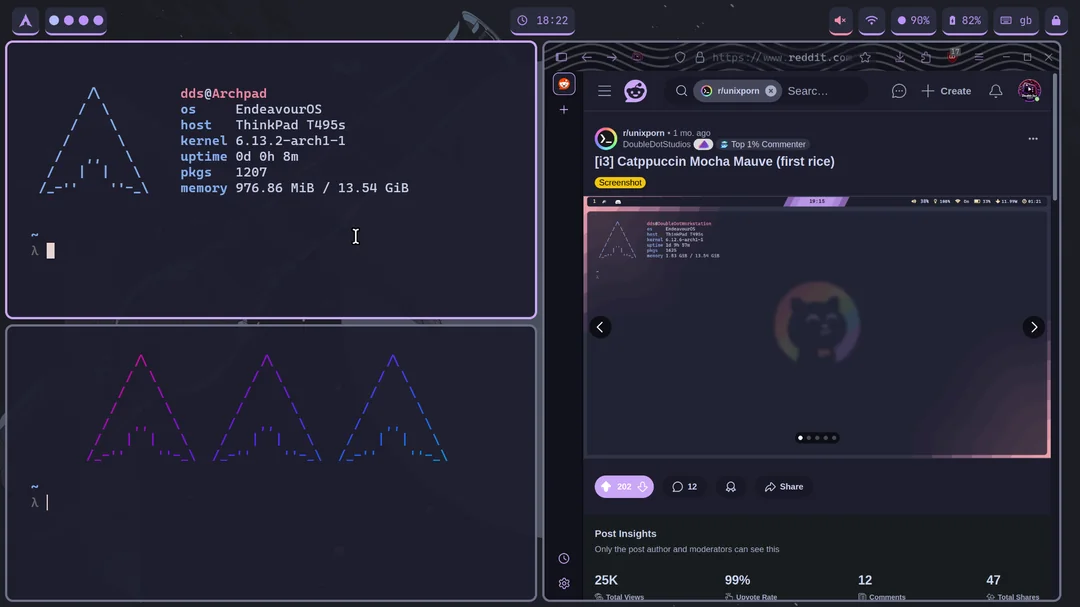The height and width of the screenshot is (607, 1080).
Task: Go to the next gallery image
Action: click(1034, 327)
